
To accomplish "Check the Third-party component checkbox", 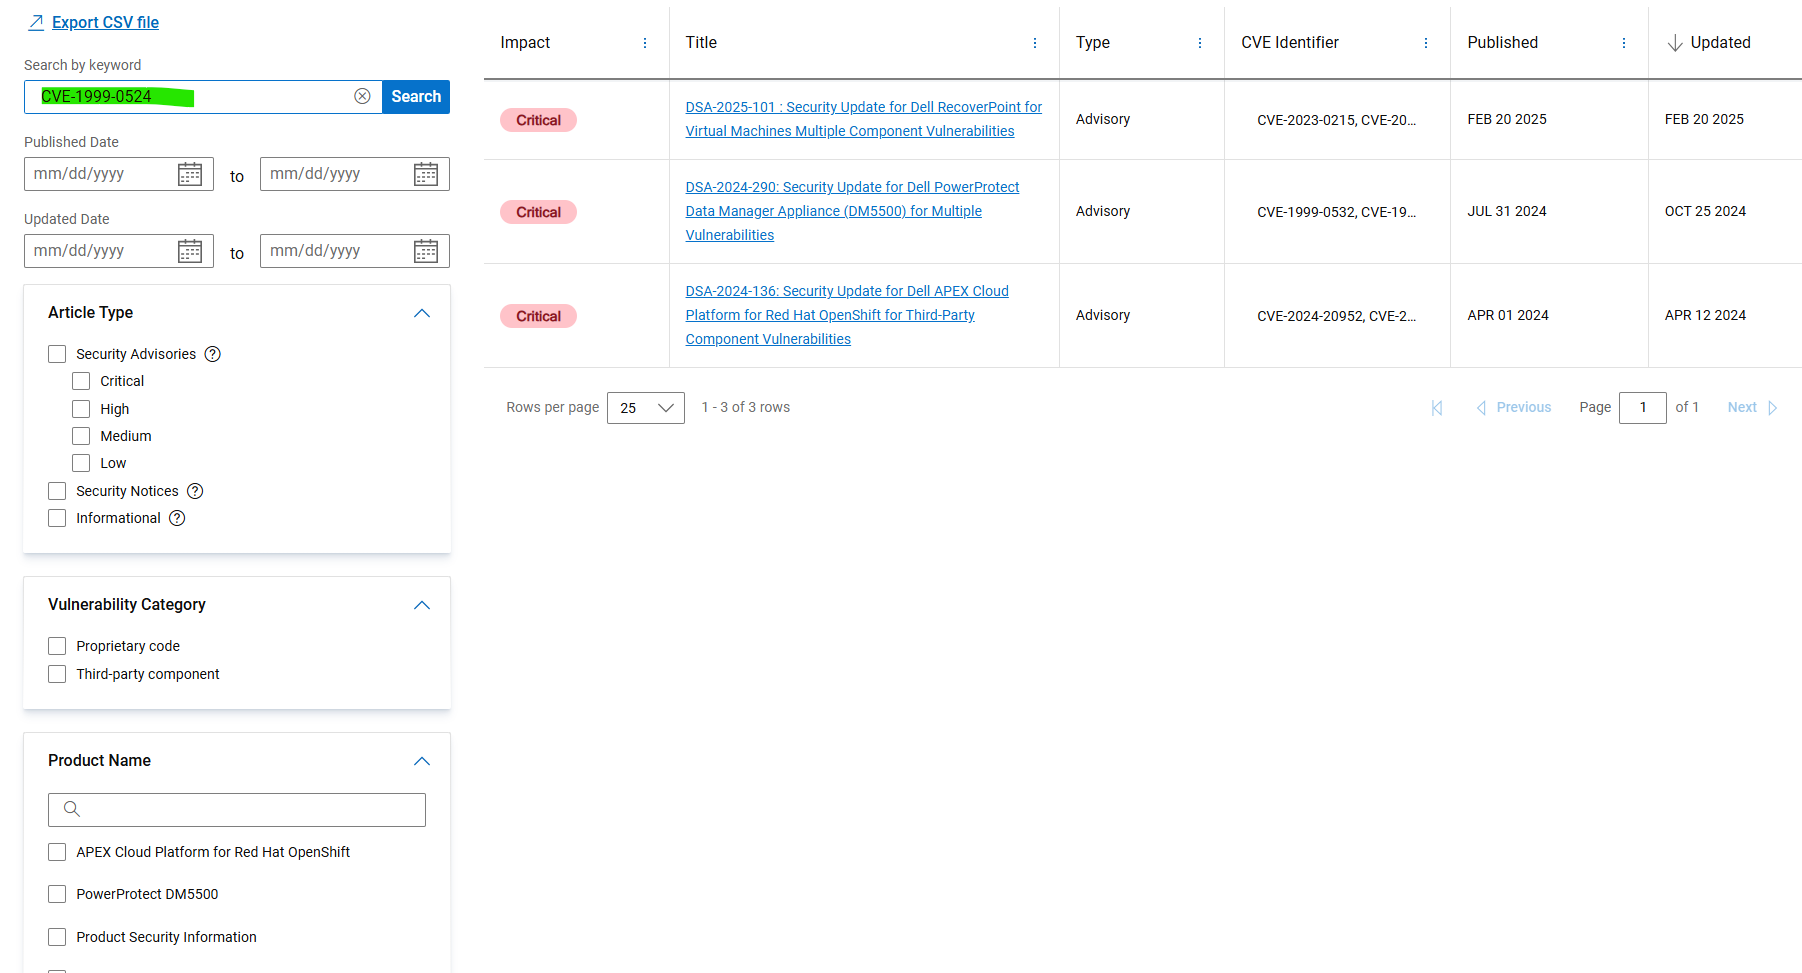I will (57, 674).
